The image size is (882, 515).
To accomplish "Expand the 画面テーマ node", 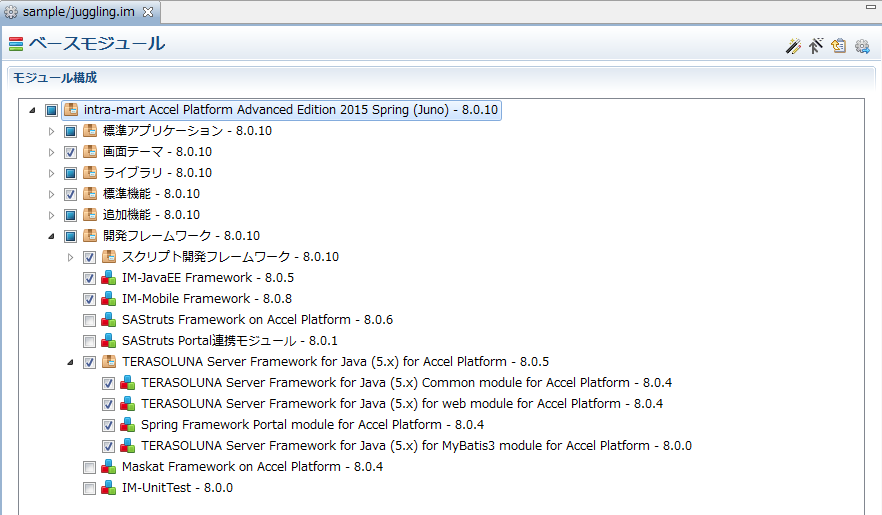I will (x=51, y=152).
